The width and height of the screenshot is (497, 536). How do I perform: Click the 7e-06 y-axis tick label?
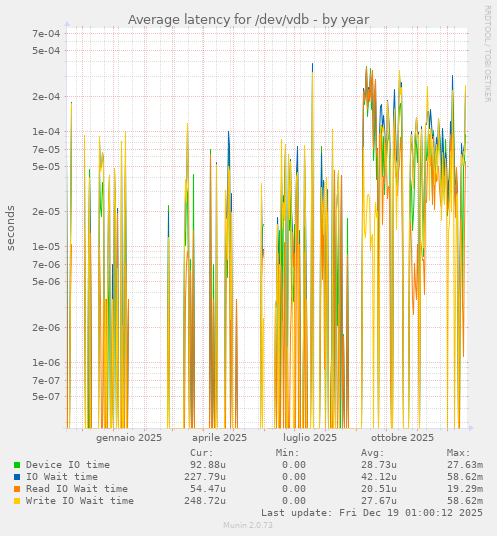pos(46,265)
